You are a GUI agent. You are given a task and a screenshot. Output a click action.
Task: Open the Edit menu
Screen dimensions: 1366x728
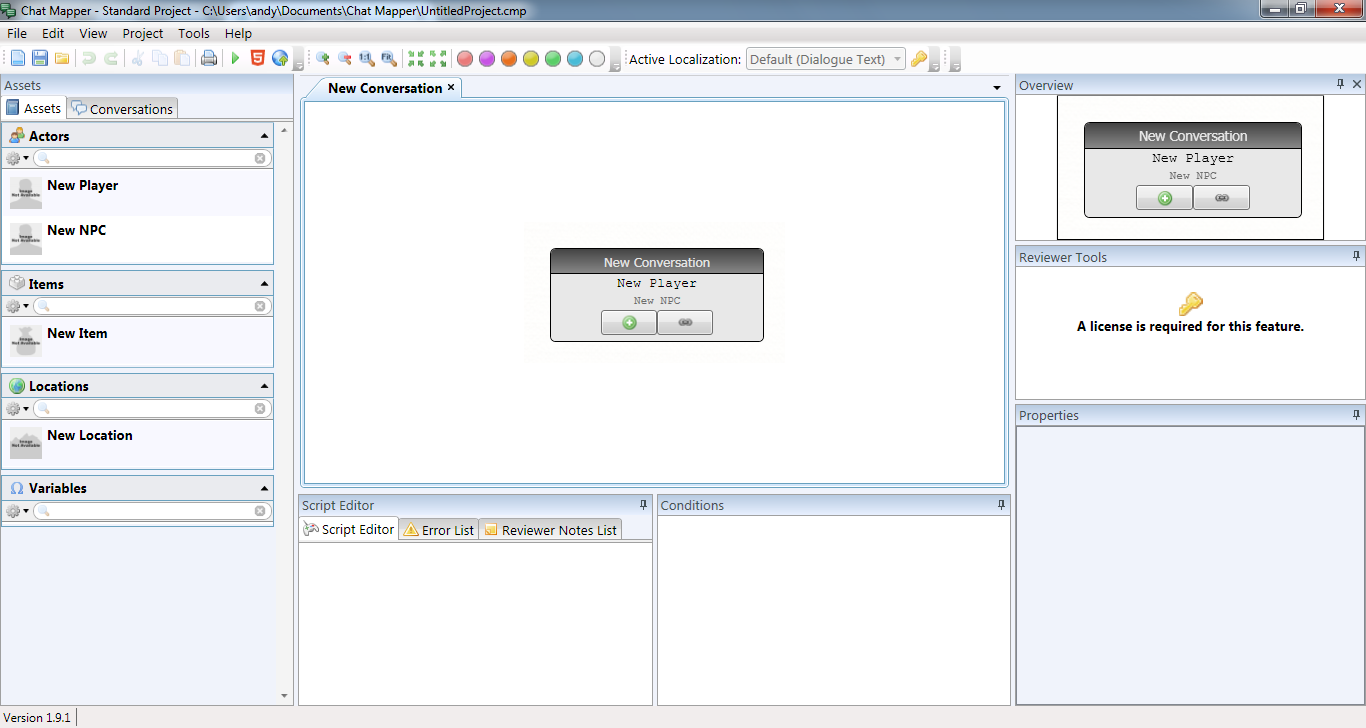point(53,33)
